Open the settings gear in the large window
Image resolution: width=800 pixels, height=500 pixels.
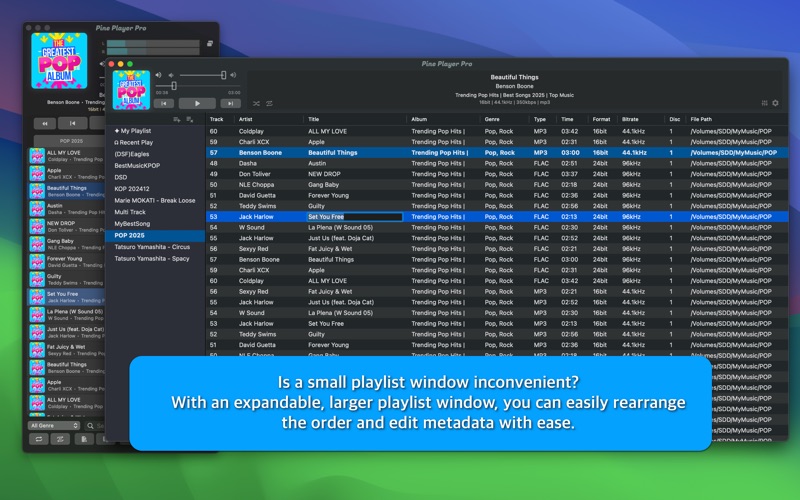click(x=776, y=103)
